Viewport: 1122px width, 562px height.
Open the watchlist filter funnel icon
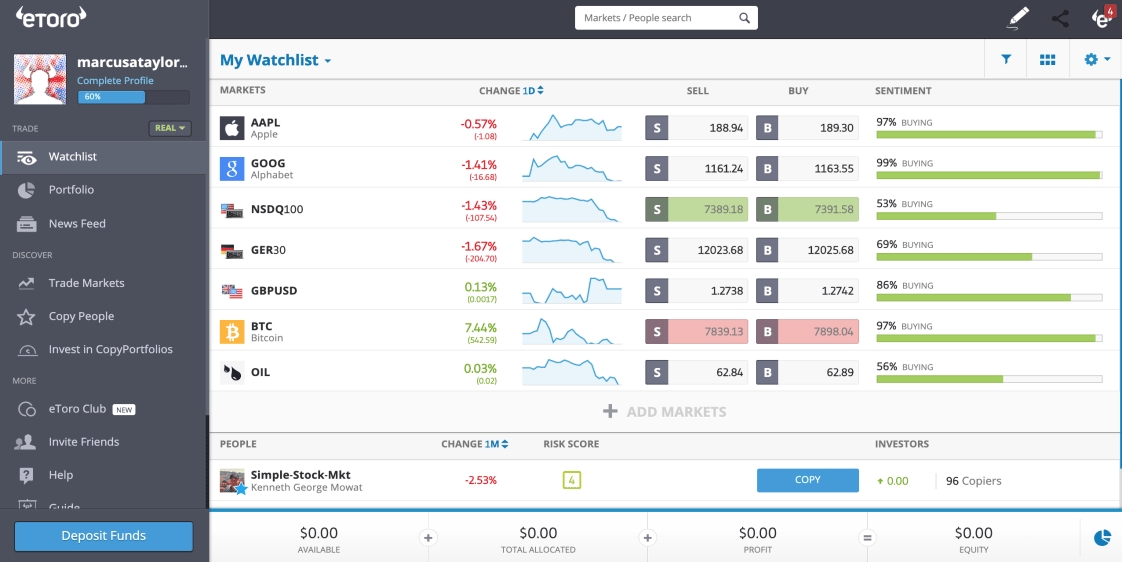1006,59
